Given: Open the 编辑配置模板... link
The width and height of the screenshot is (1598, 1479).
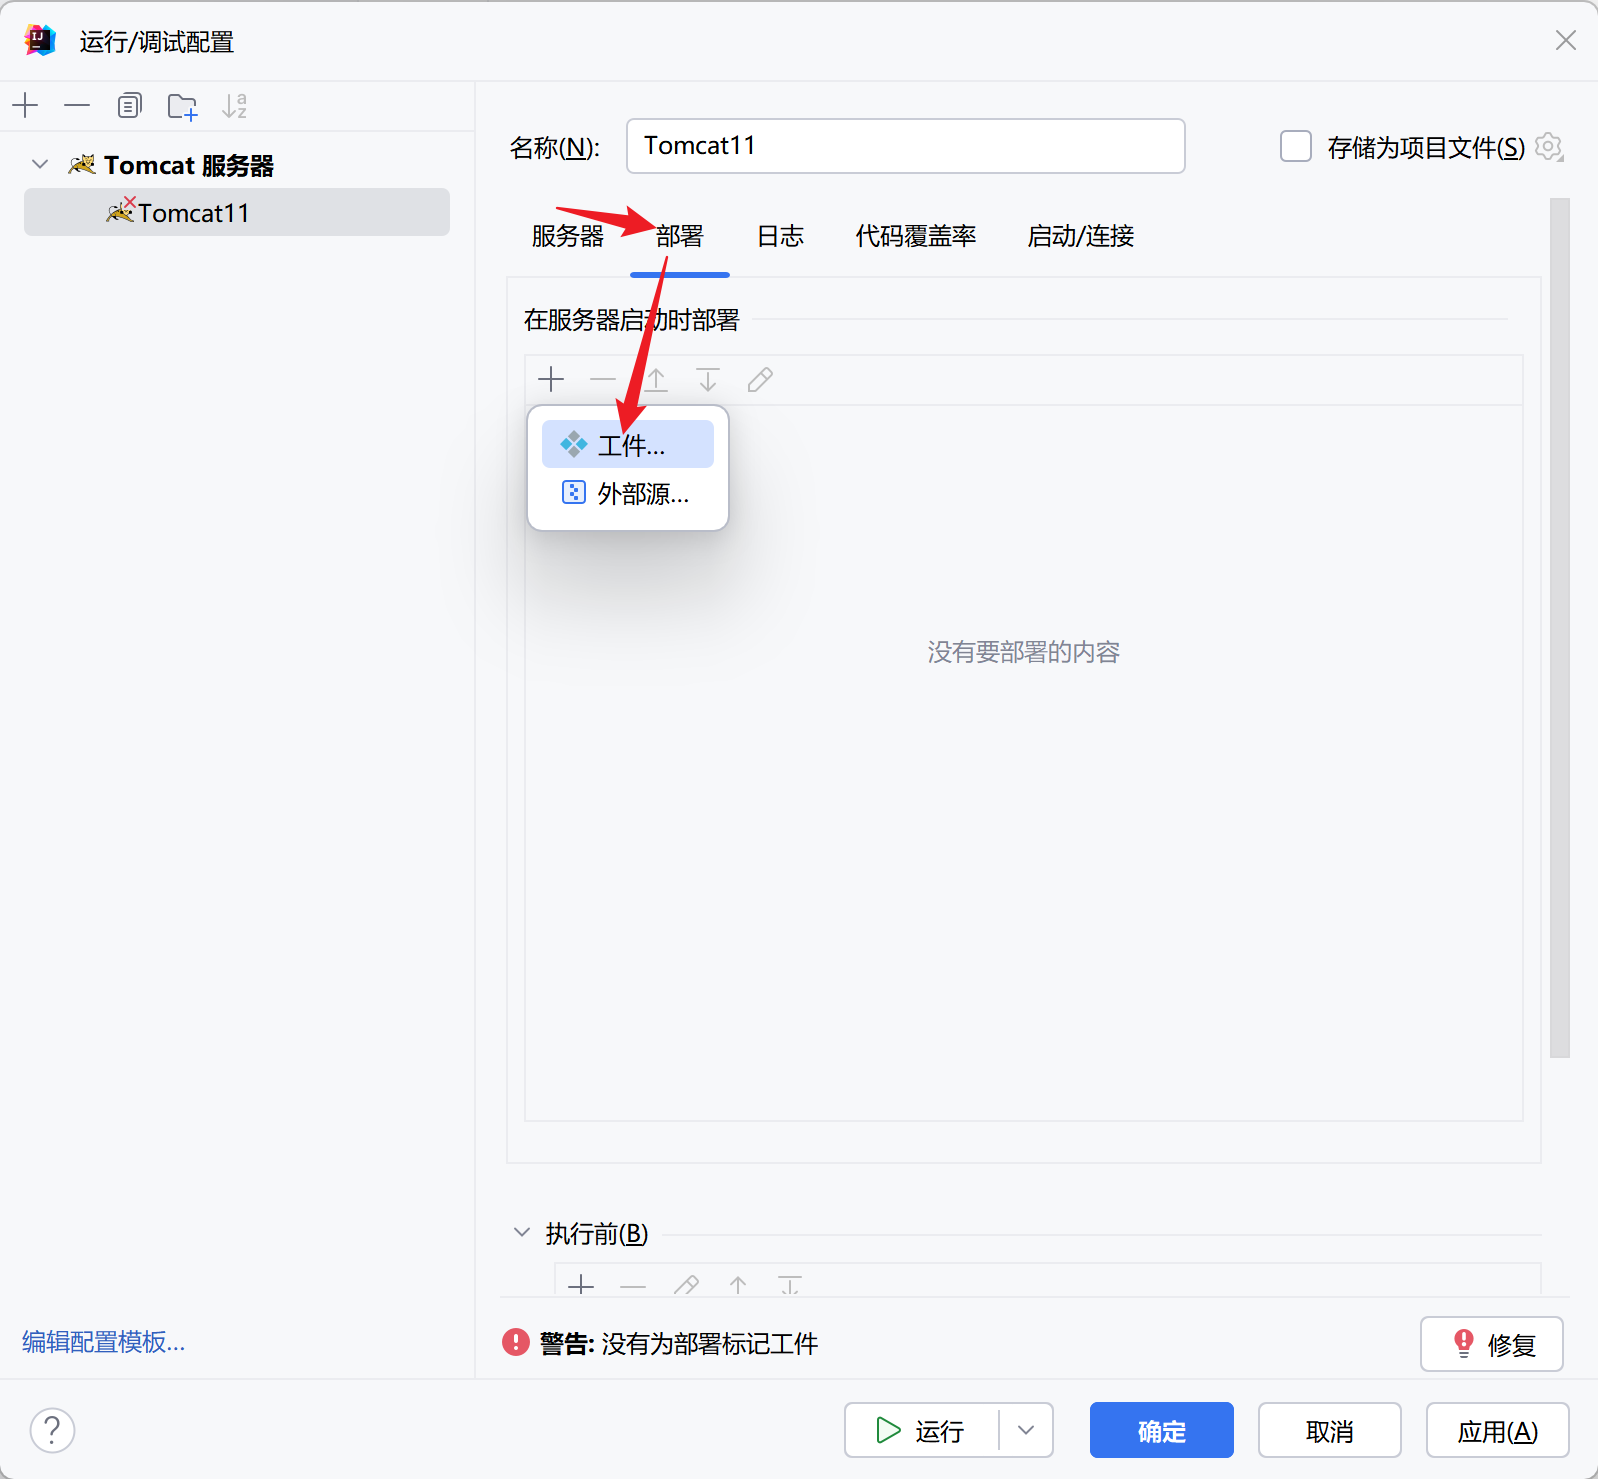Looking at the screenshot, I should click(x=104, y=1342).
